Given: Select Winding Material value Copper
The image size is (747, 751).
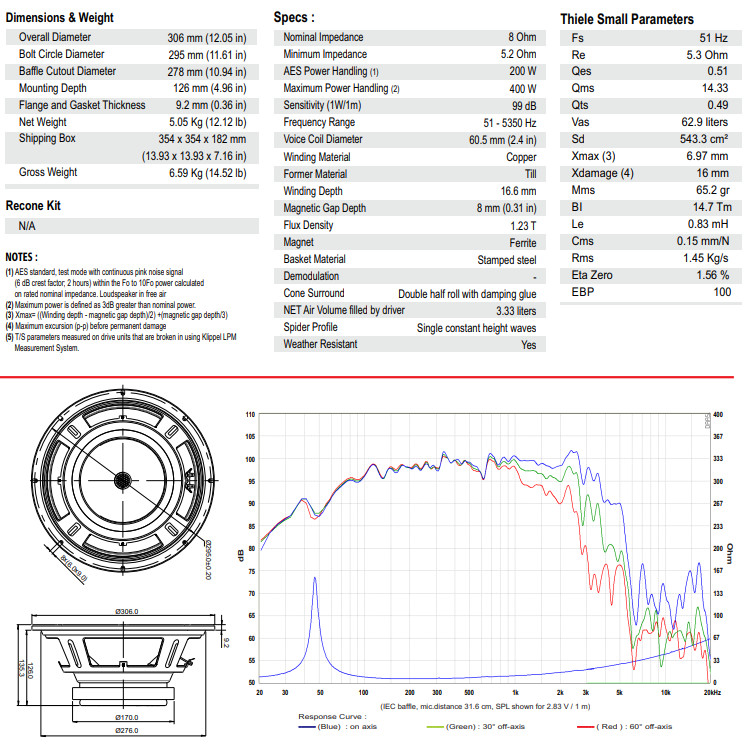Looking at the screenshot, I should click(521, 157).
